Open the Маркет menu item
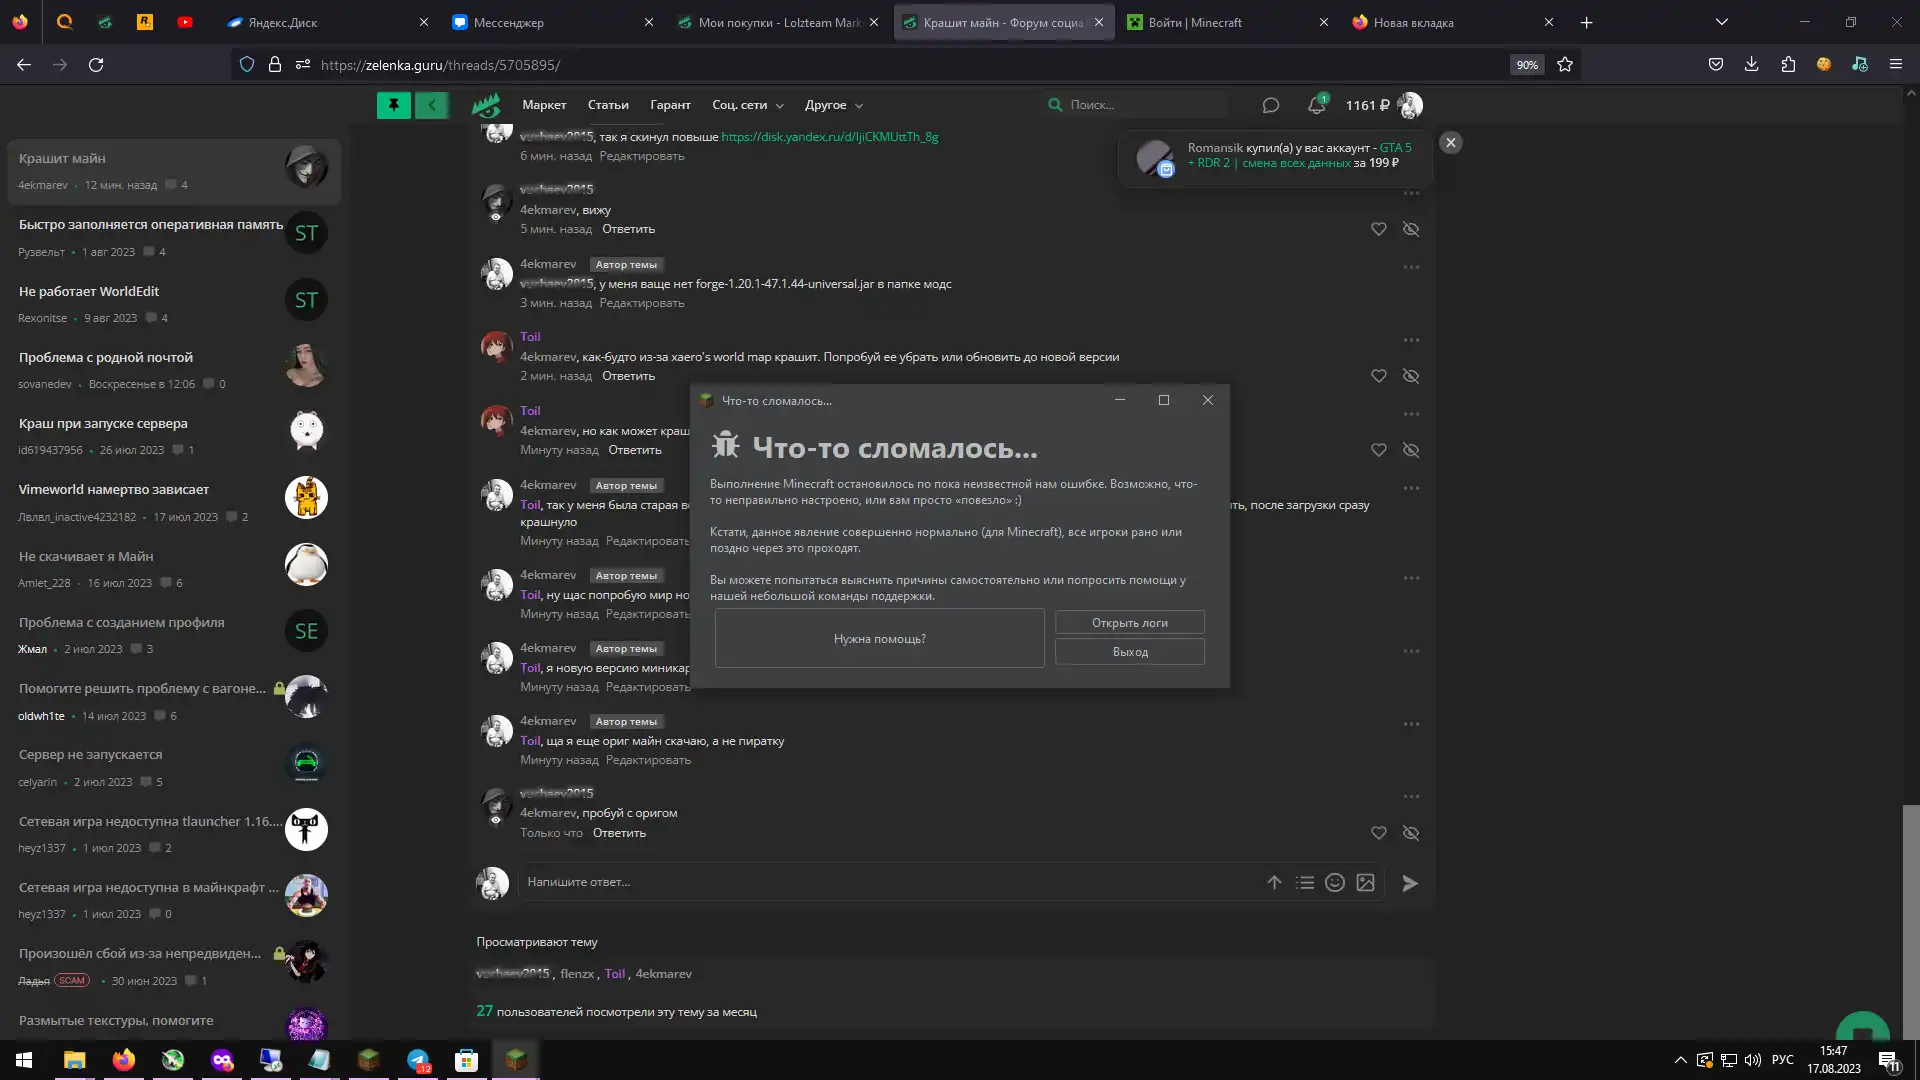 tap(544, 105)
